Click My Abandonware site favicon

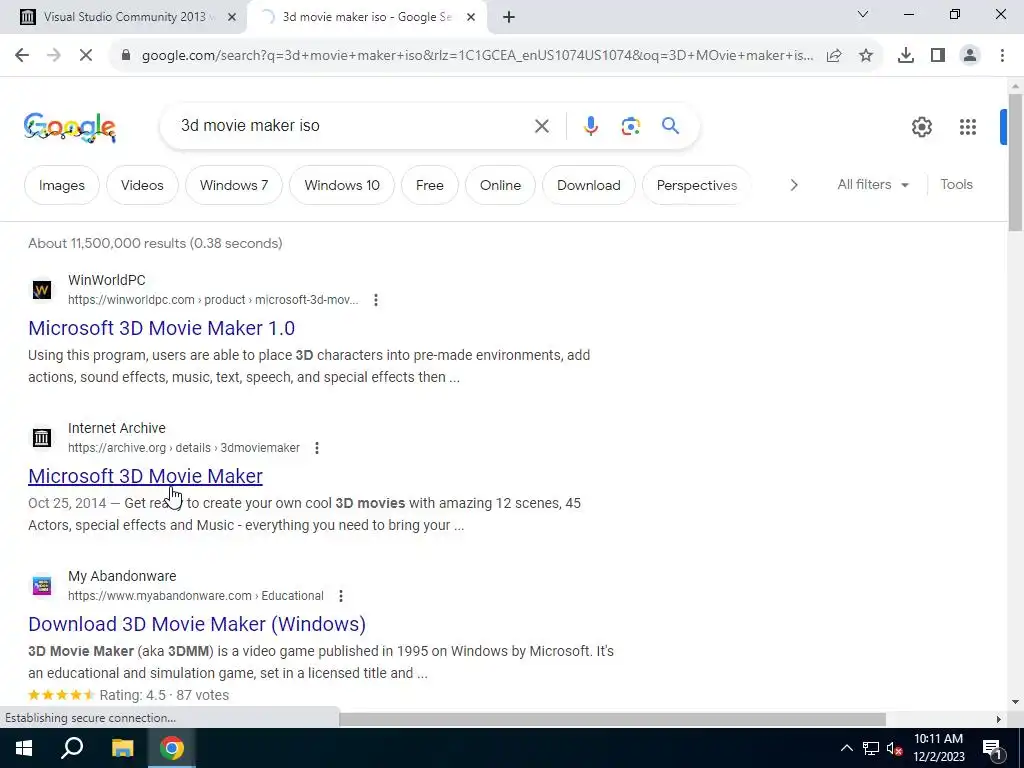(x=42, y=585)
